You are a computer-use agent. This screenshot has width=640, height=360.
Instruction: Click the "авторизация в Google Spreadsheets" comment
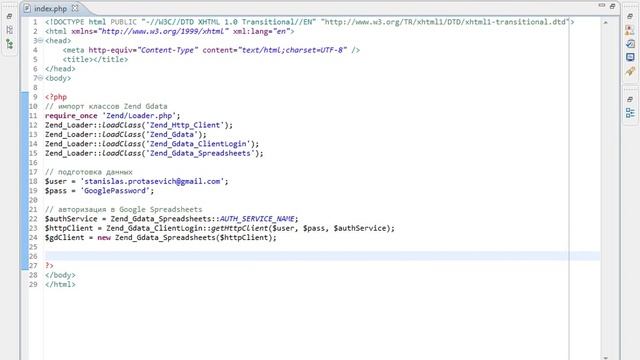pyautogui.click(x=124, y=210)
